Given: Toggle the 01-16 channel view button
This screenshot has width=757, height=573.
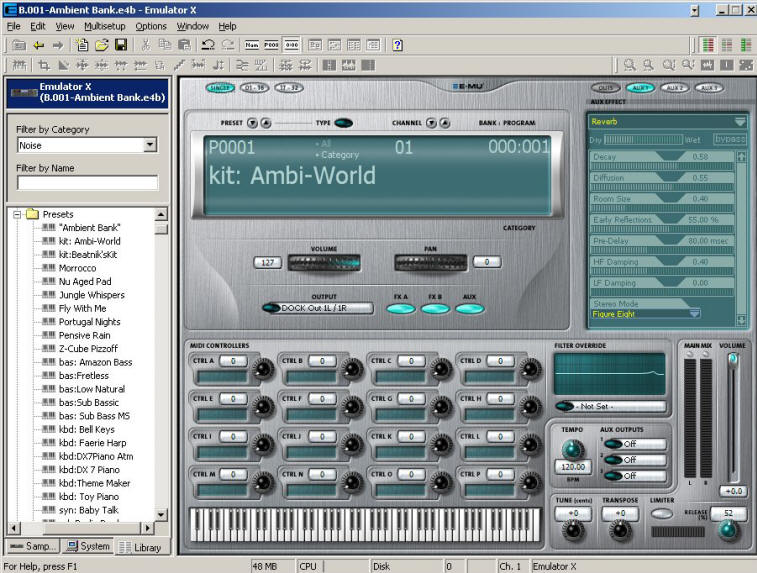Looking at the screenshot, I should (254, 88).
